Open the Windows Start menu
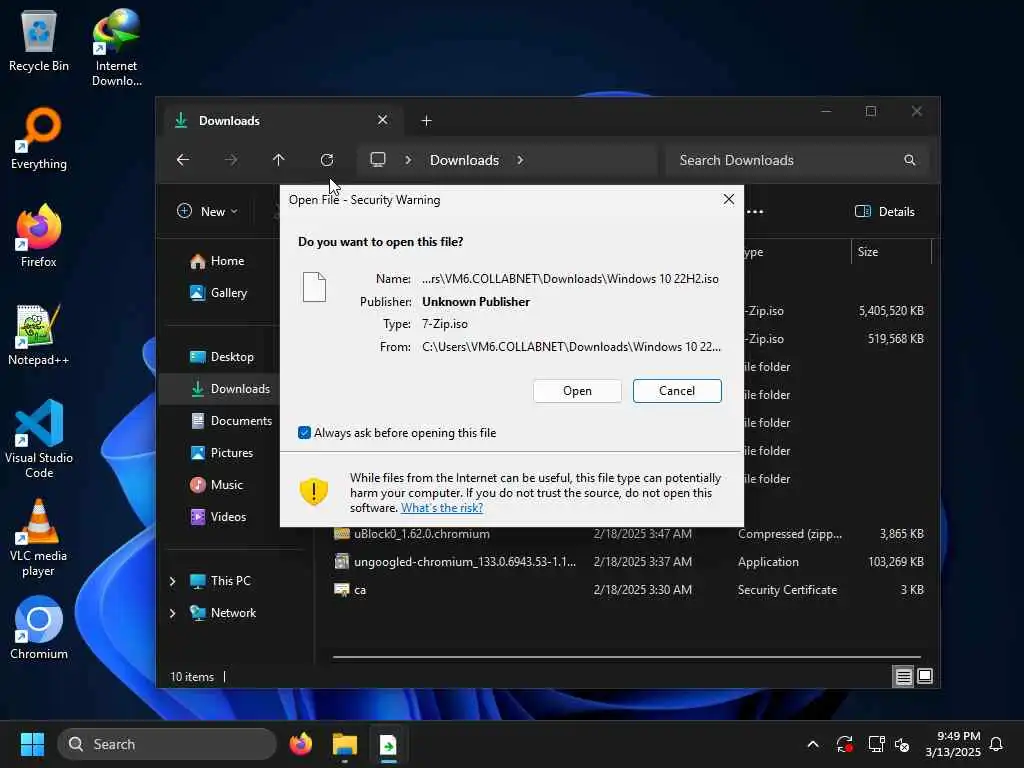1024x768 pixels. click(32, 744)
